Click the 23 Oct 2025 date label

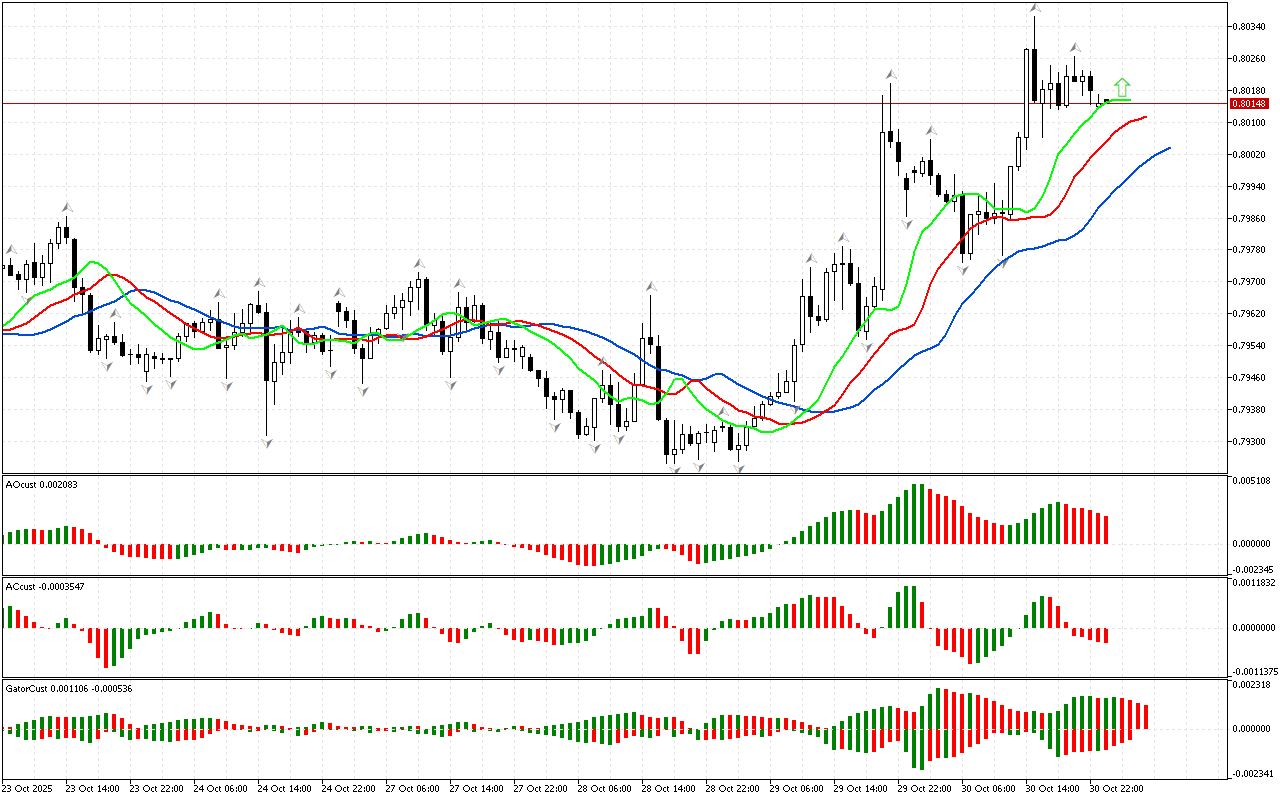tap(30, 789)
